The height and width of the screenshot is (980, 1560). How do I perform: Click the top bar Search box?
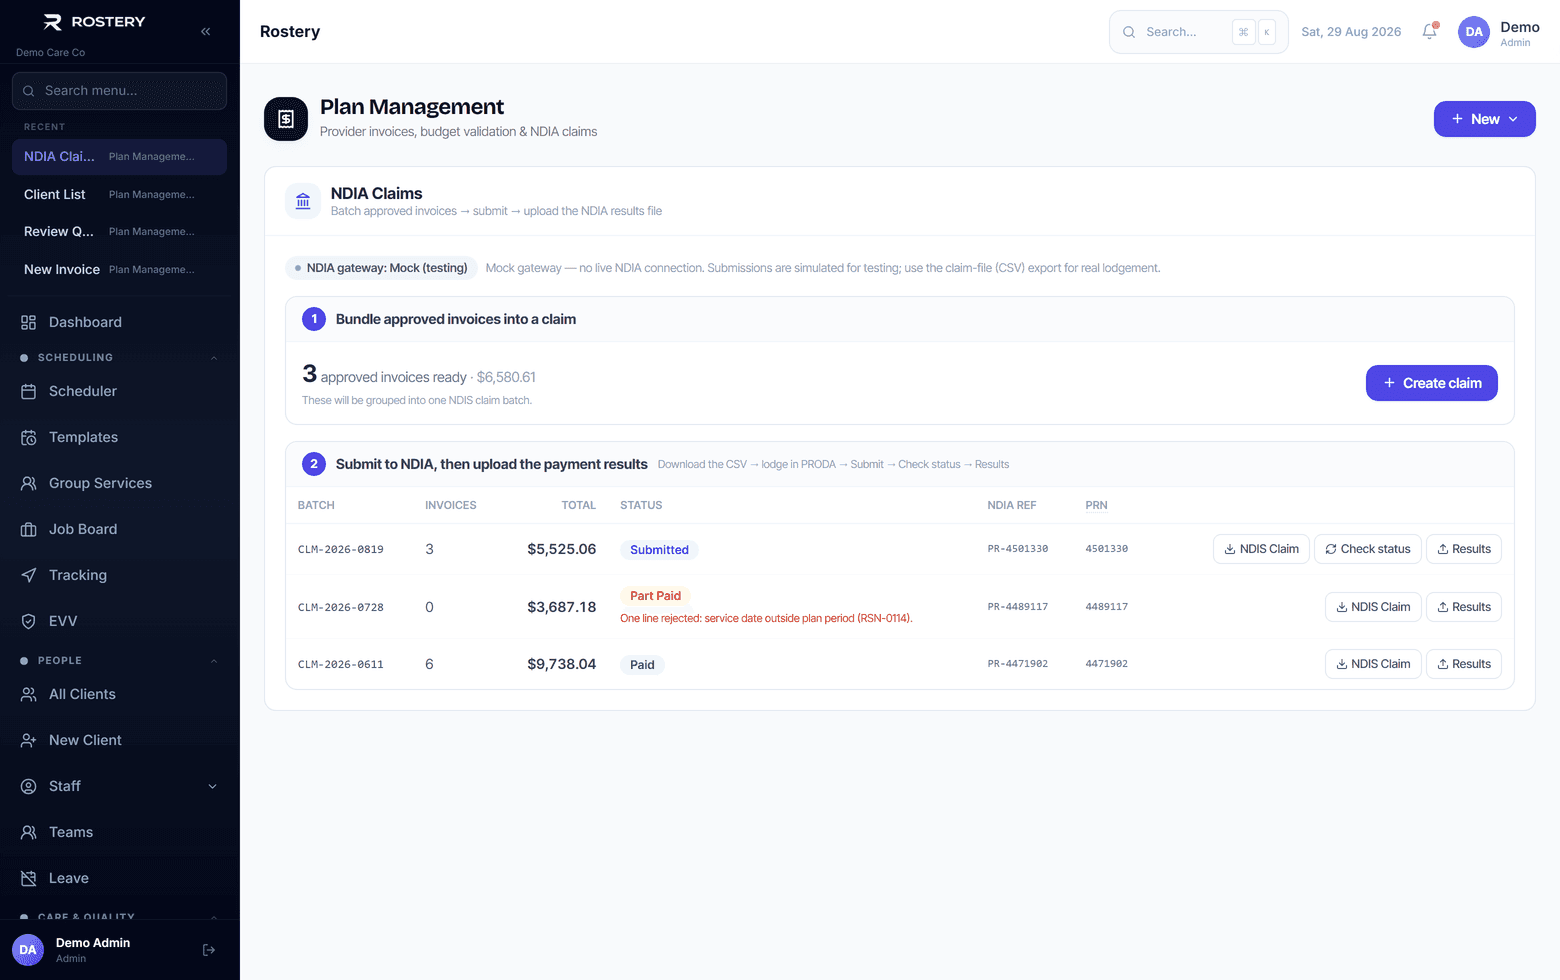(1198, 32)
